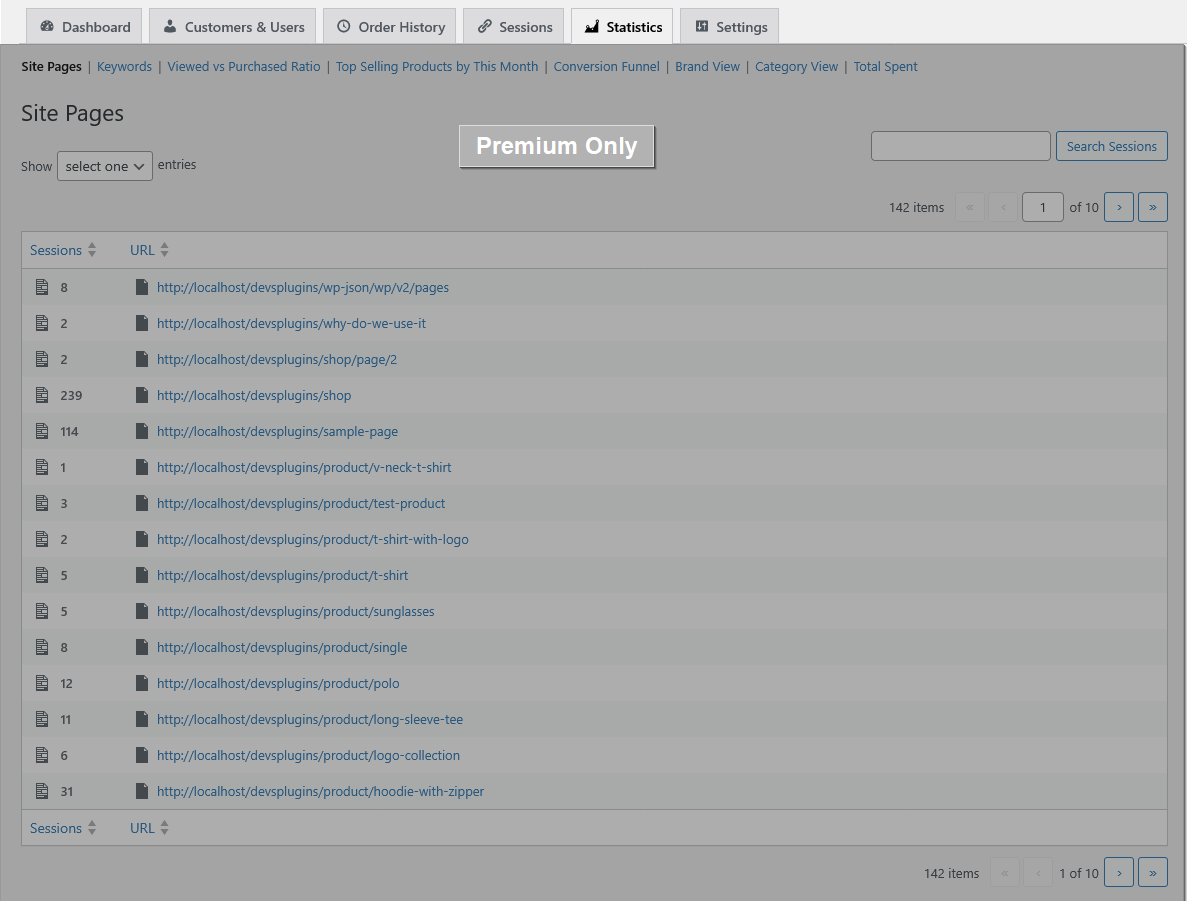
Task: Open the hoodie-with-zipper product URL
Action: tap(320, 792)
